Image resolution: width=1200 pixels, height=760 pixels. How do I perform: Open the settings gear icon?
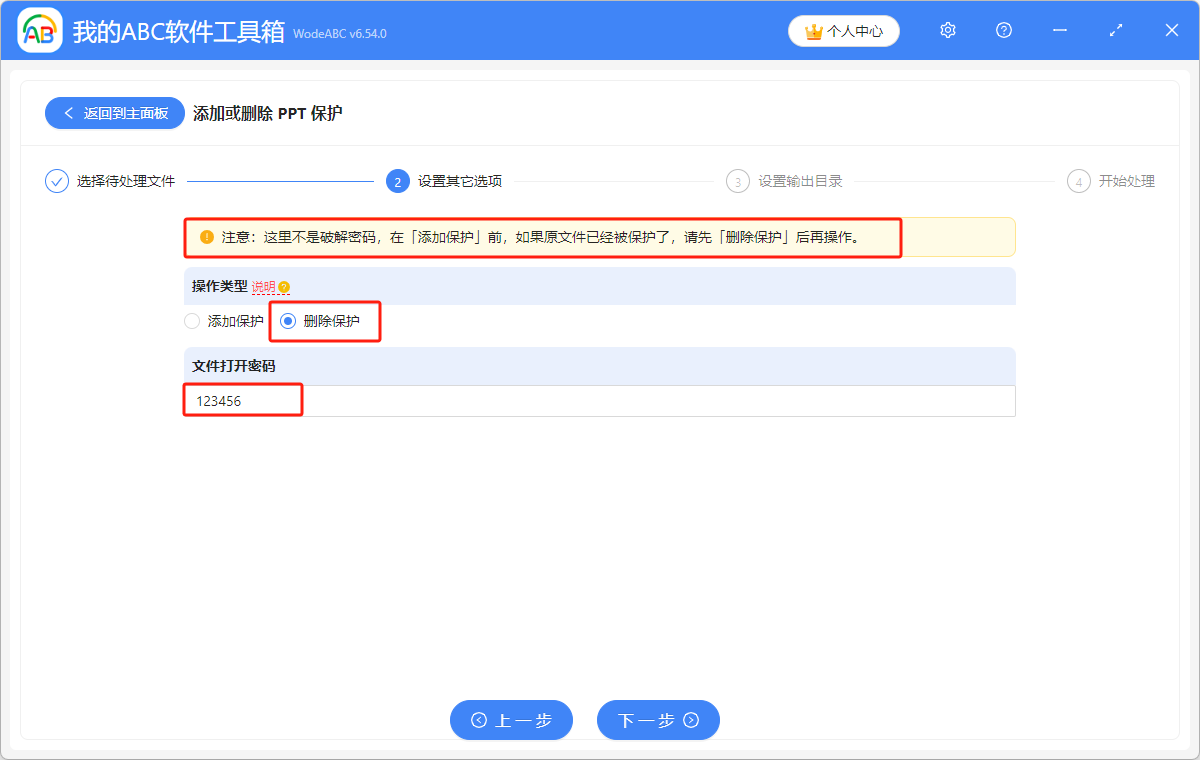pos(947,30)
